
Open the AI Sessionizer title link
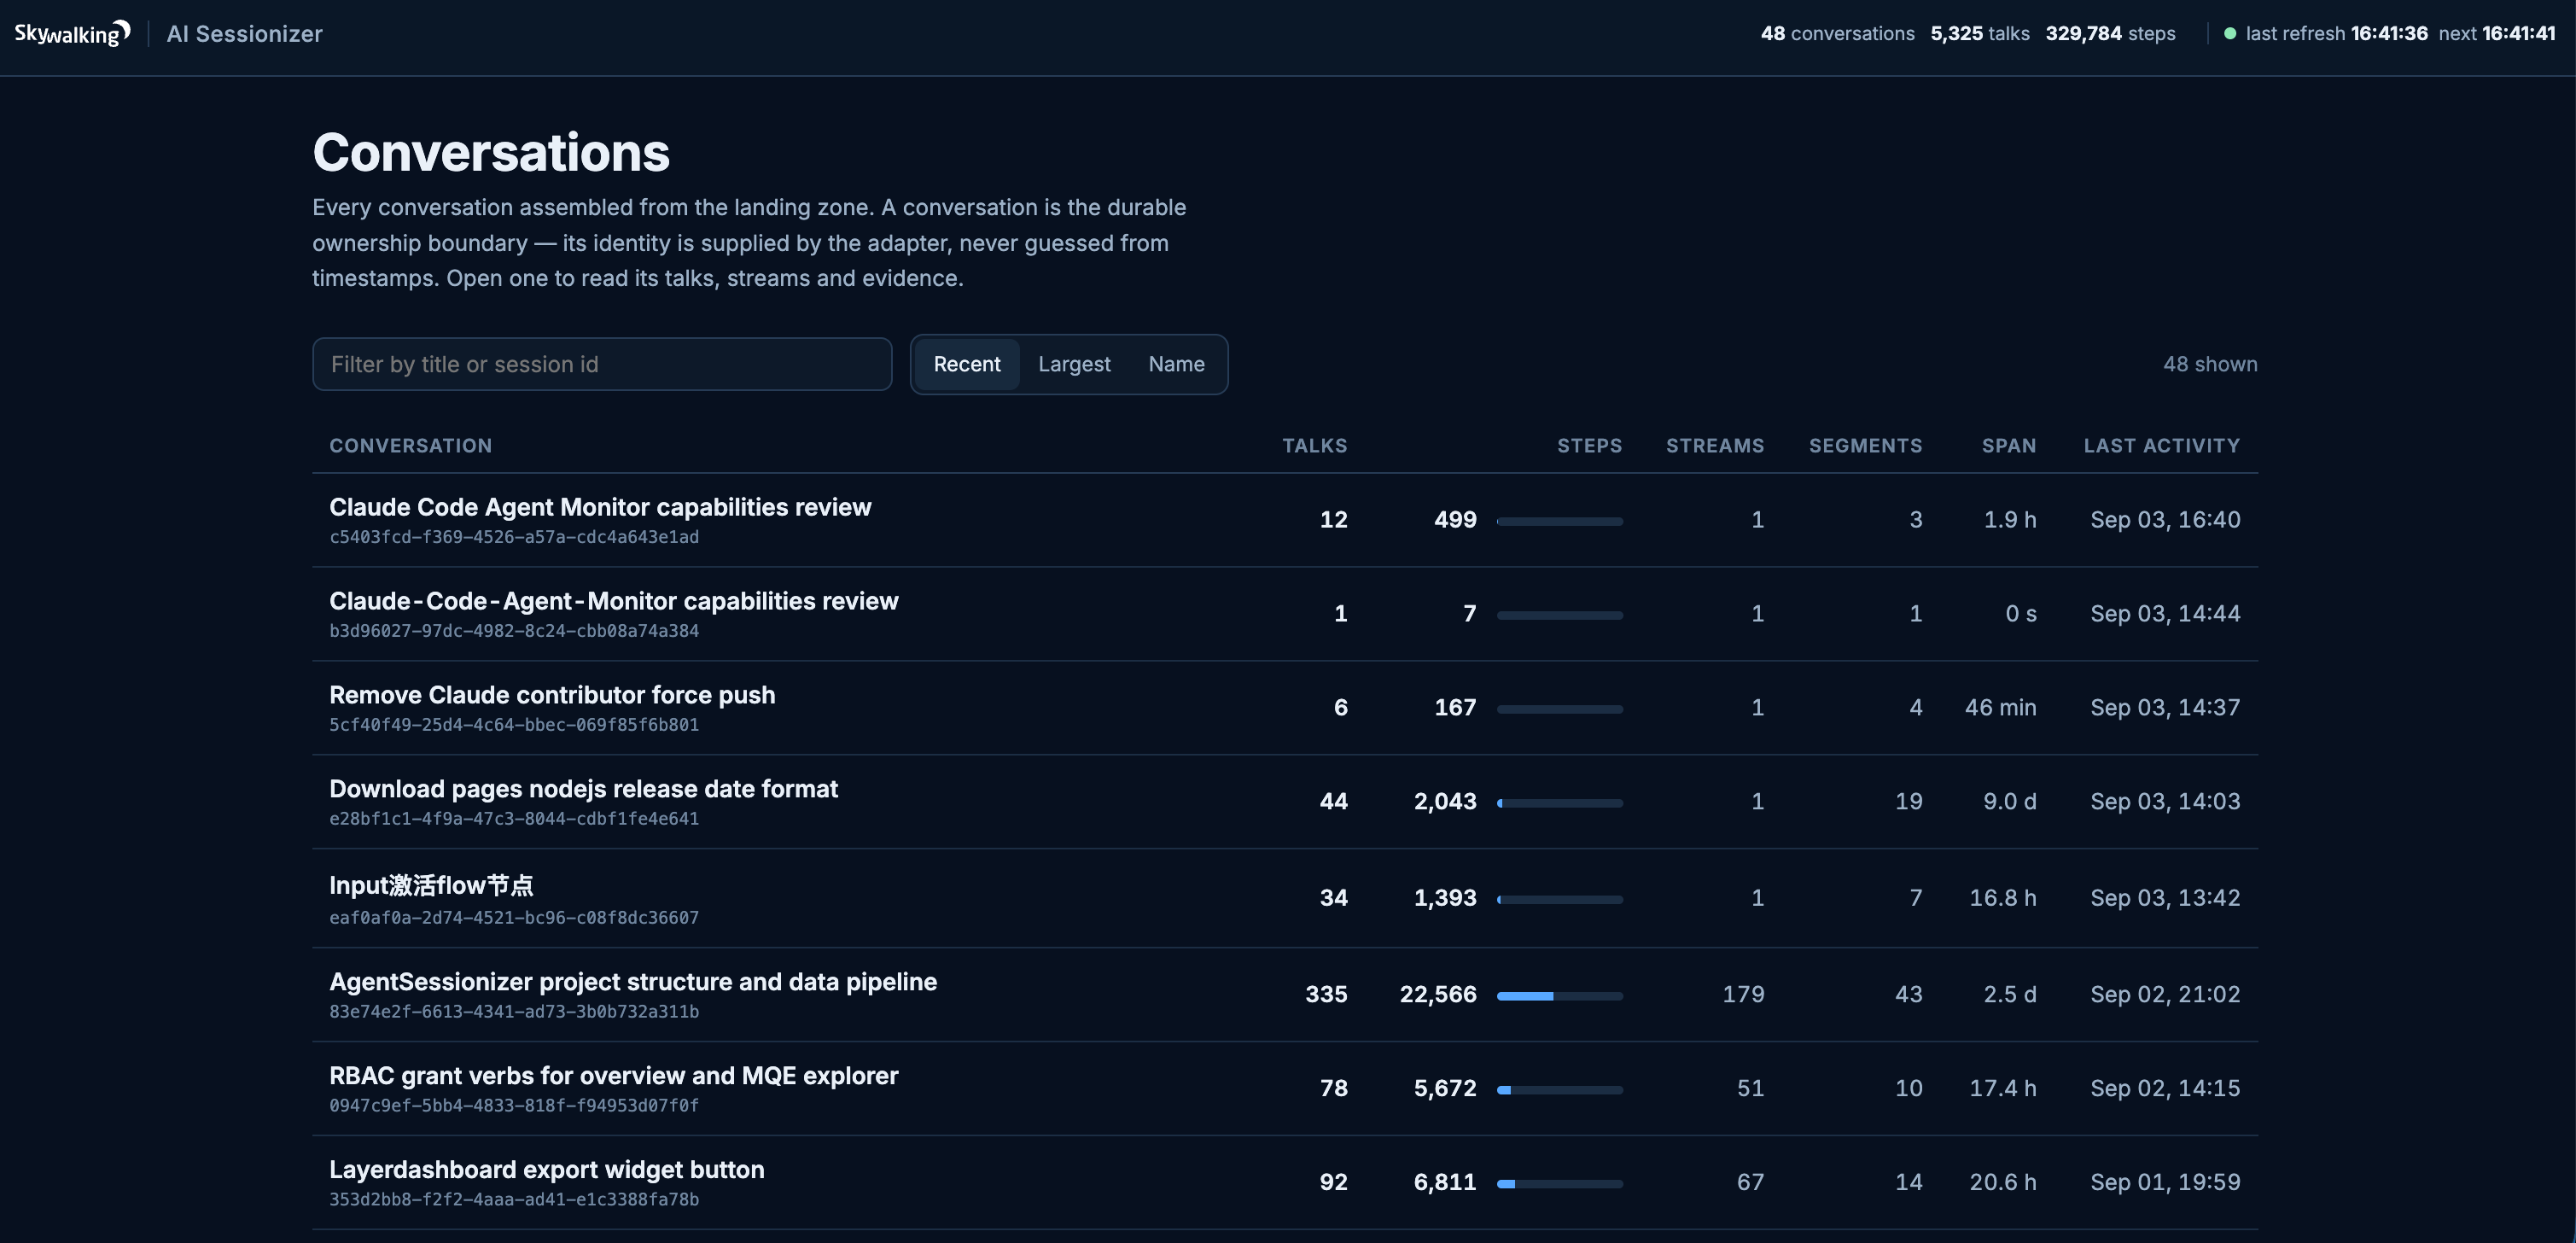click(x=244, y=33)
